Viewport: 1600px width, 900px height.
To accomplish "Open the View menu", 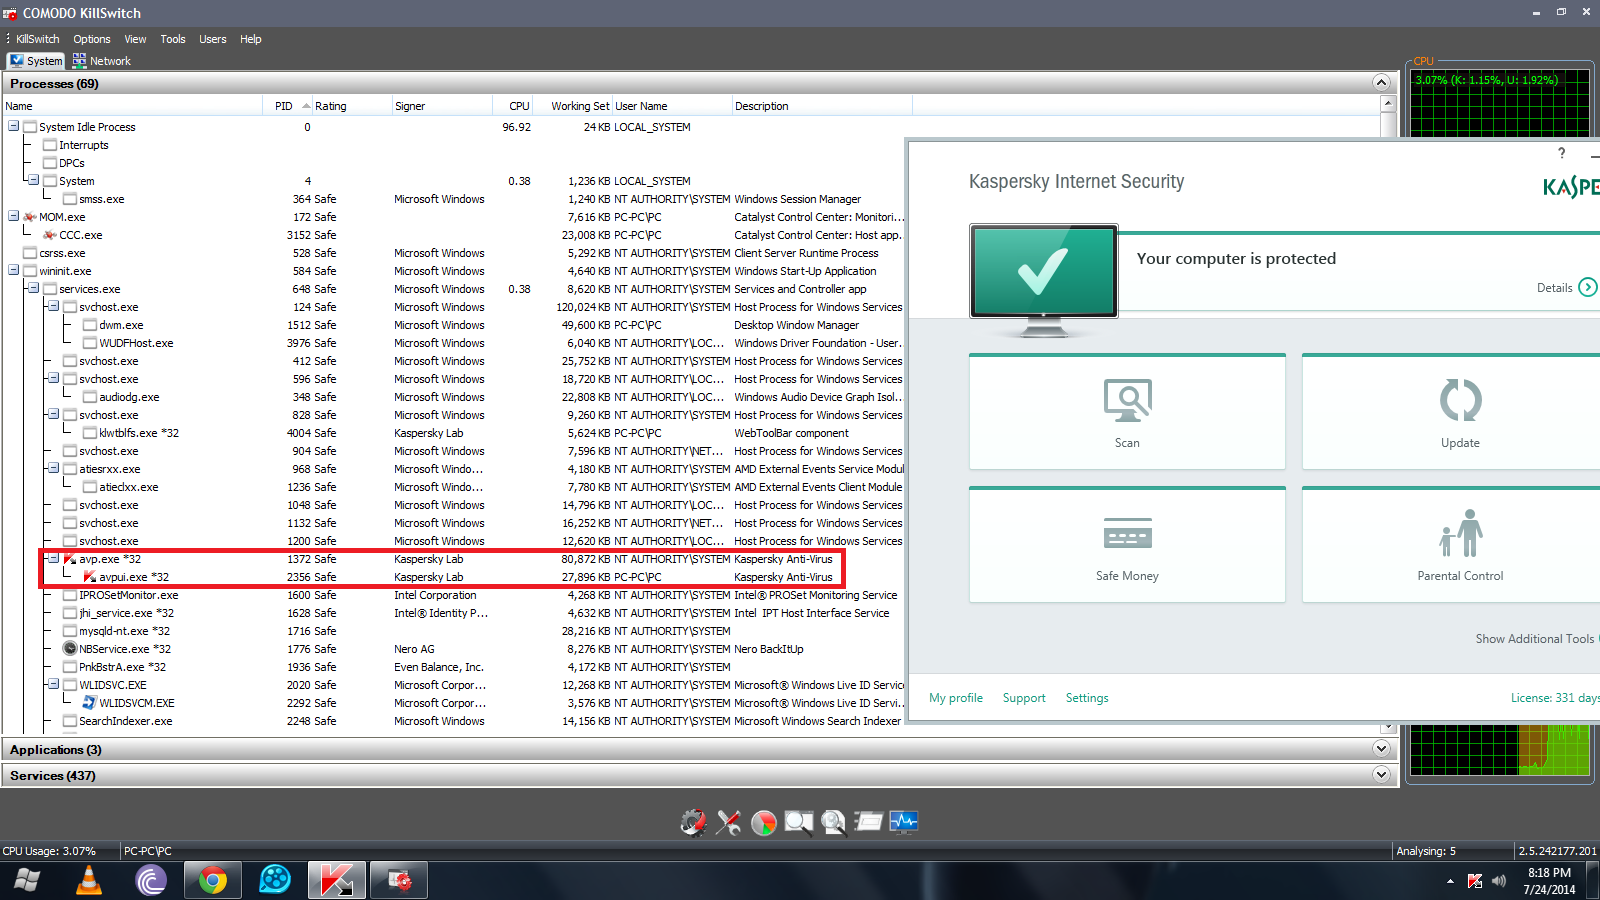I will point(135,39).
